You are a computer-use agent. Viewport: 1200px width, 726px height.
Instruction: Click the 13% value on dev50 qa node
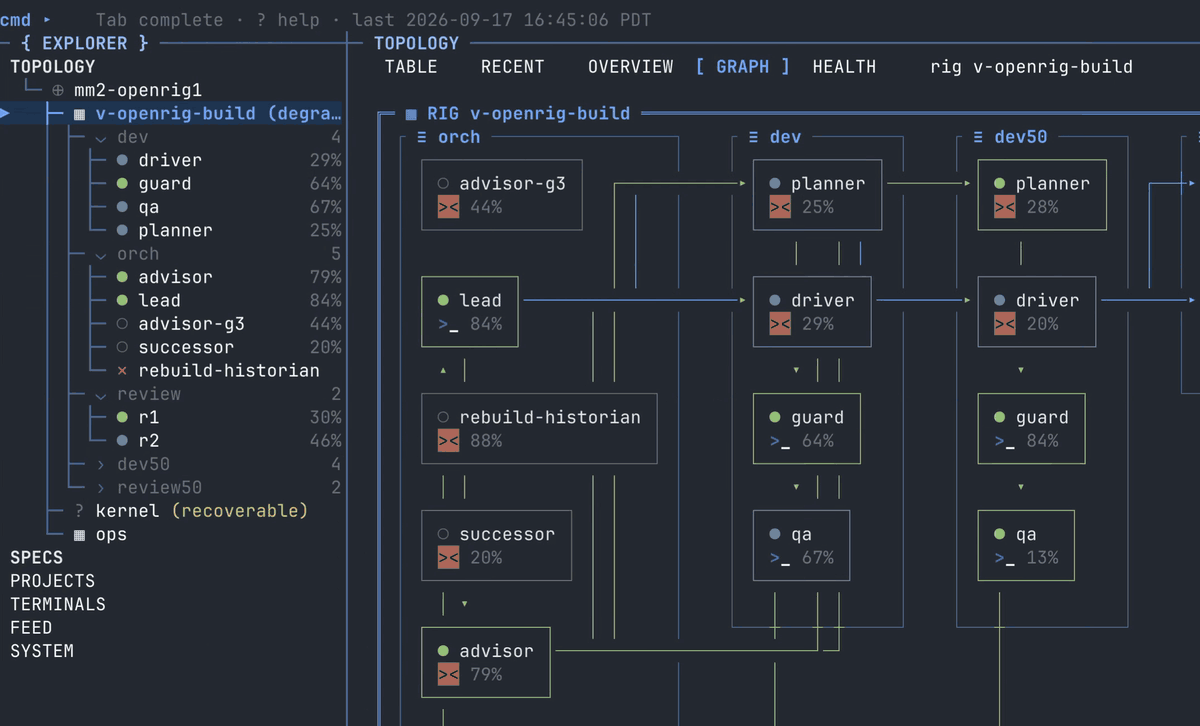pyautogui.click(x=1042, y=558)
